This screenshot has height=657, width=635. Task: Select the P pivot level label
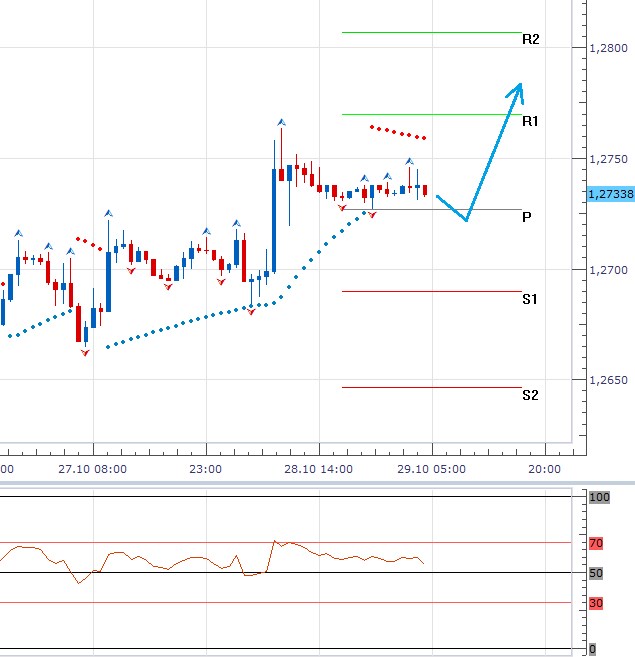point(526,216)
